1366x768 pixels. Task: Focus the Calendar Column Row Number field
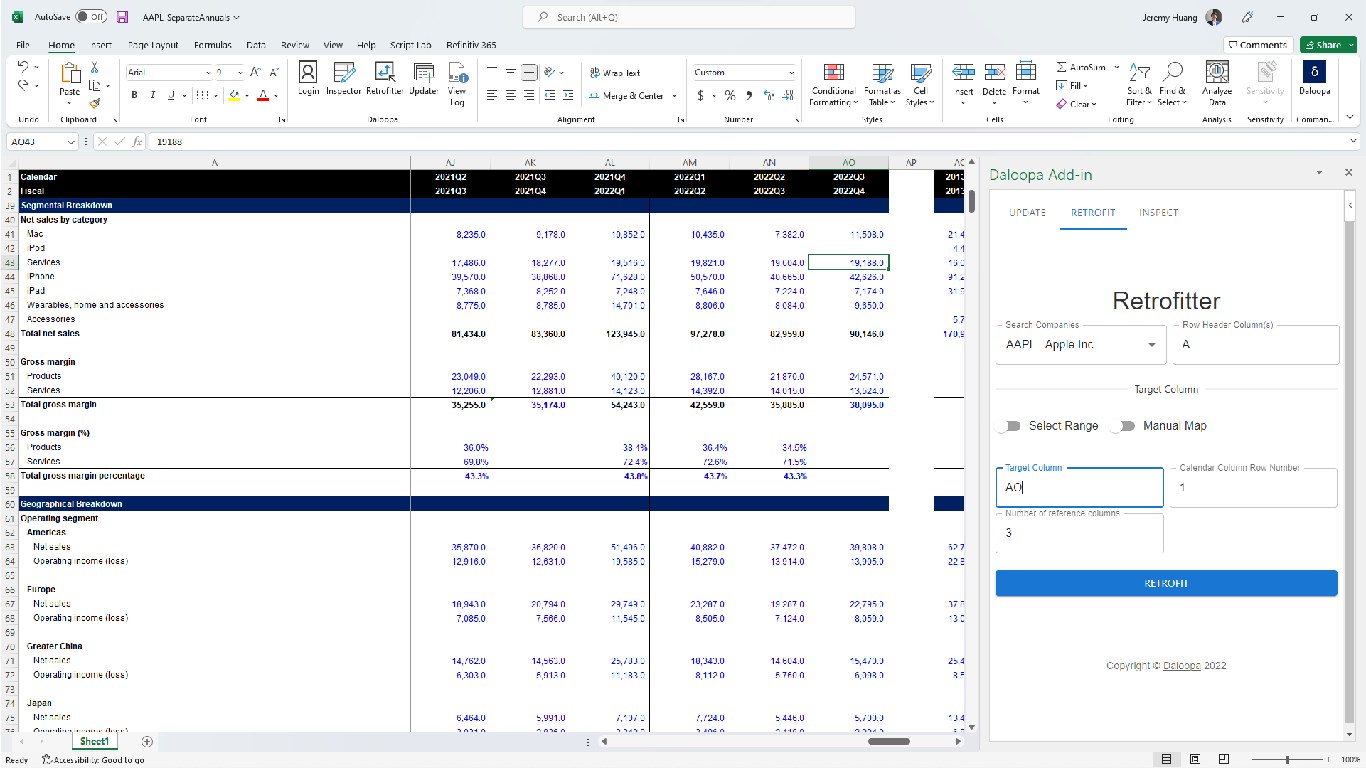pos(1254,487)
